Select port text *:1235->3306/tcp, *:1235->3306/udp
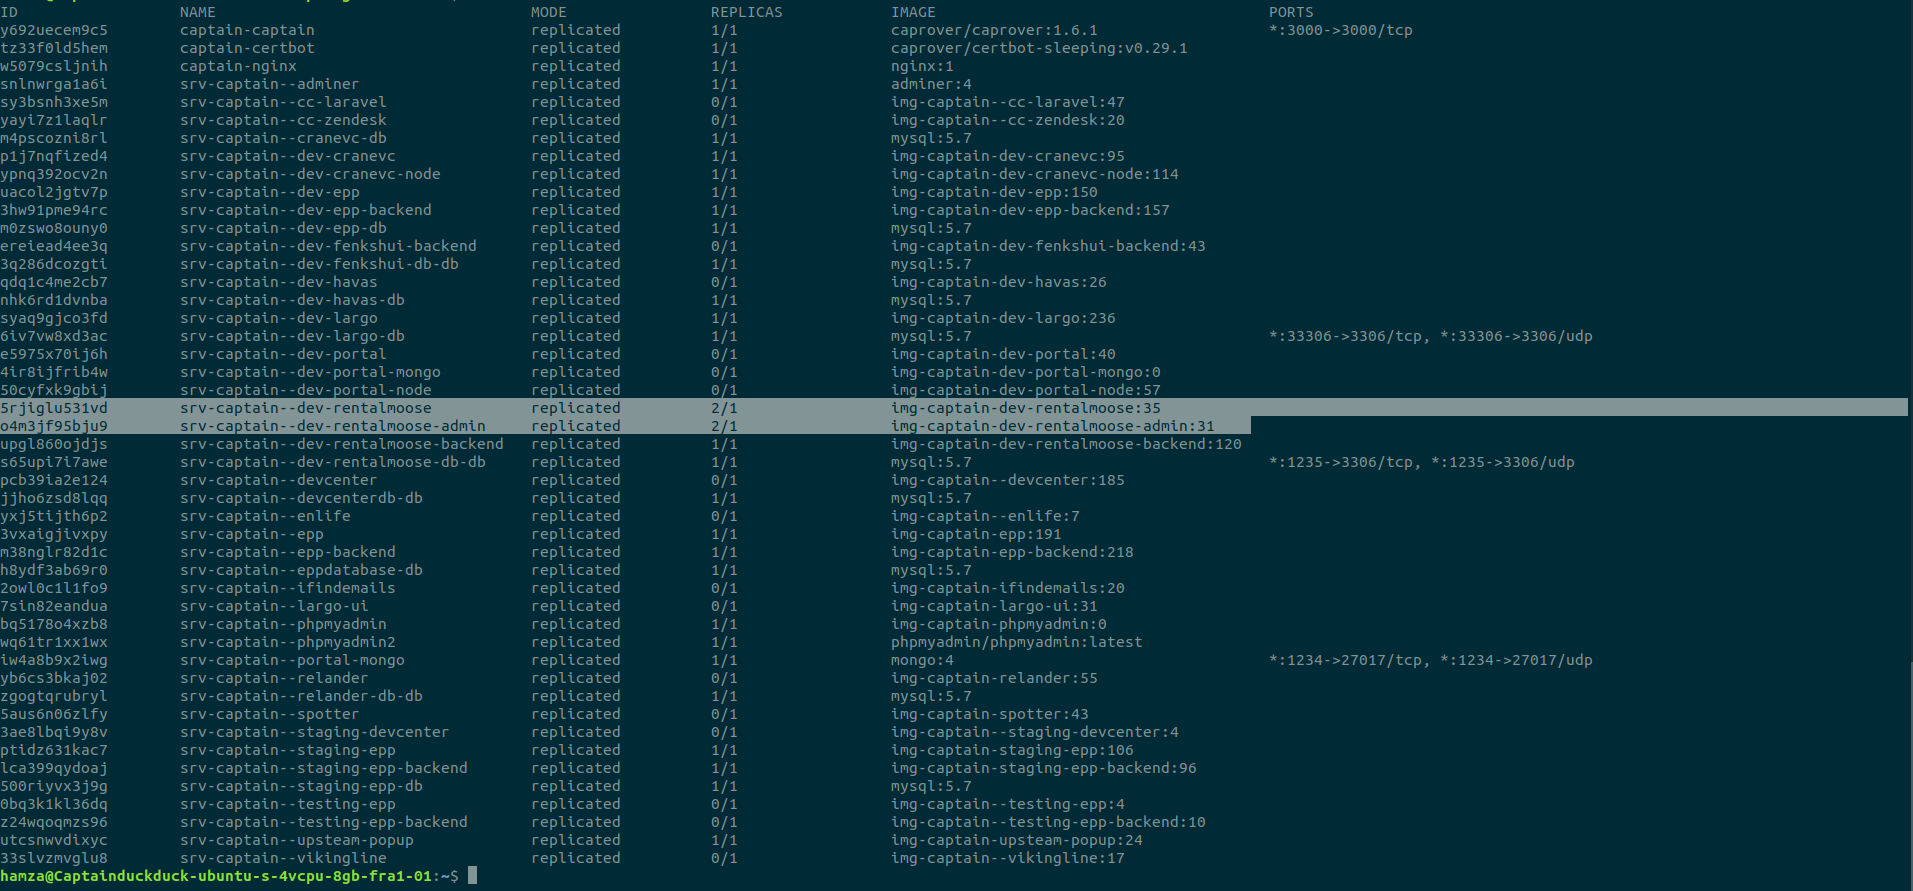Image resolution: width=1913 pixels, height=891 pixels. (1422, 462)
